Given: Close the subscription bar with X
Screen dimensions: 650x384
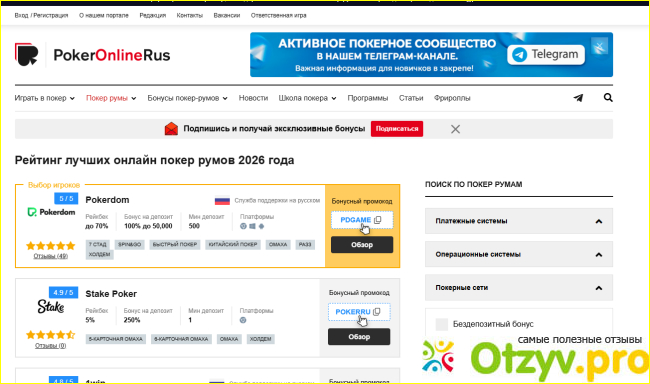Looking at the screenshot, I should 455,129.
